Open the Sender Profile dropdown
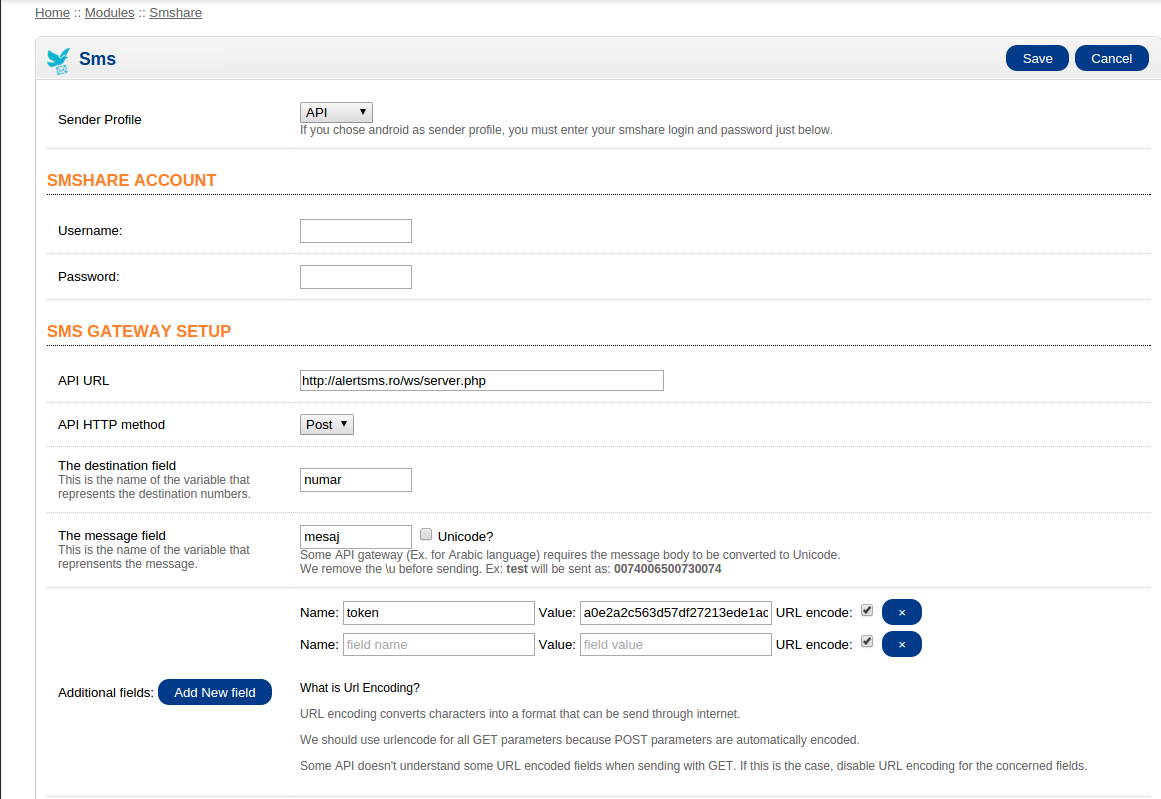Image resolution: width=1161 pixels, height=799 pixels. pyautogui.click(x=336, y=113)
